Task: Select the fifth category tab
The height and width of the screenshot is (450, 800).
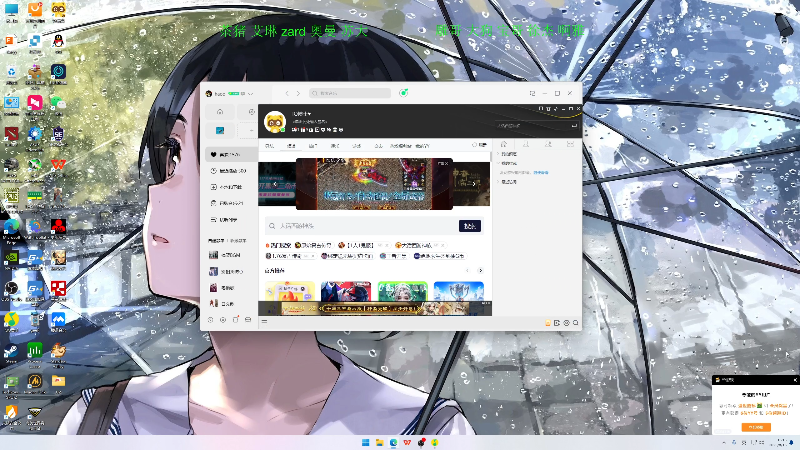Action: 357,146
